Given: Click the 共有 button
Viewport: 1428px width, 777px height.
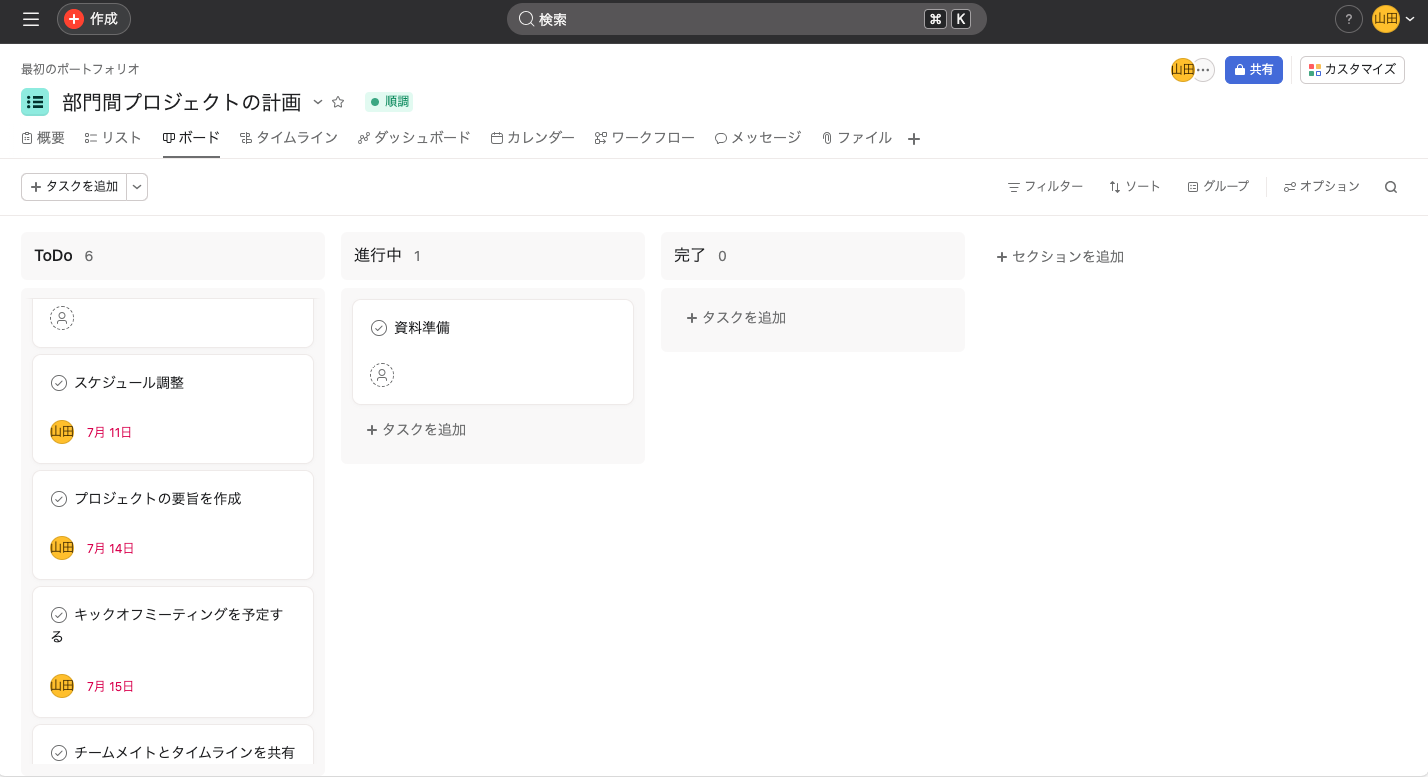Looking at the screenshot, I should (x=1253, y=69).
